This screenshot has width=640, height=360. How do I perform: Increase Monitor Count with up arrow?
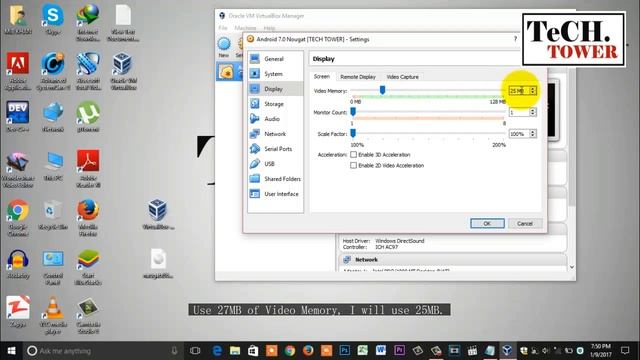point(533,110)
